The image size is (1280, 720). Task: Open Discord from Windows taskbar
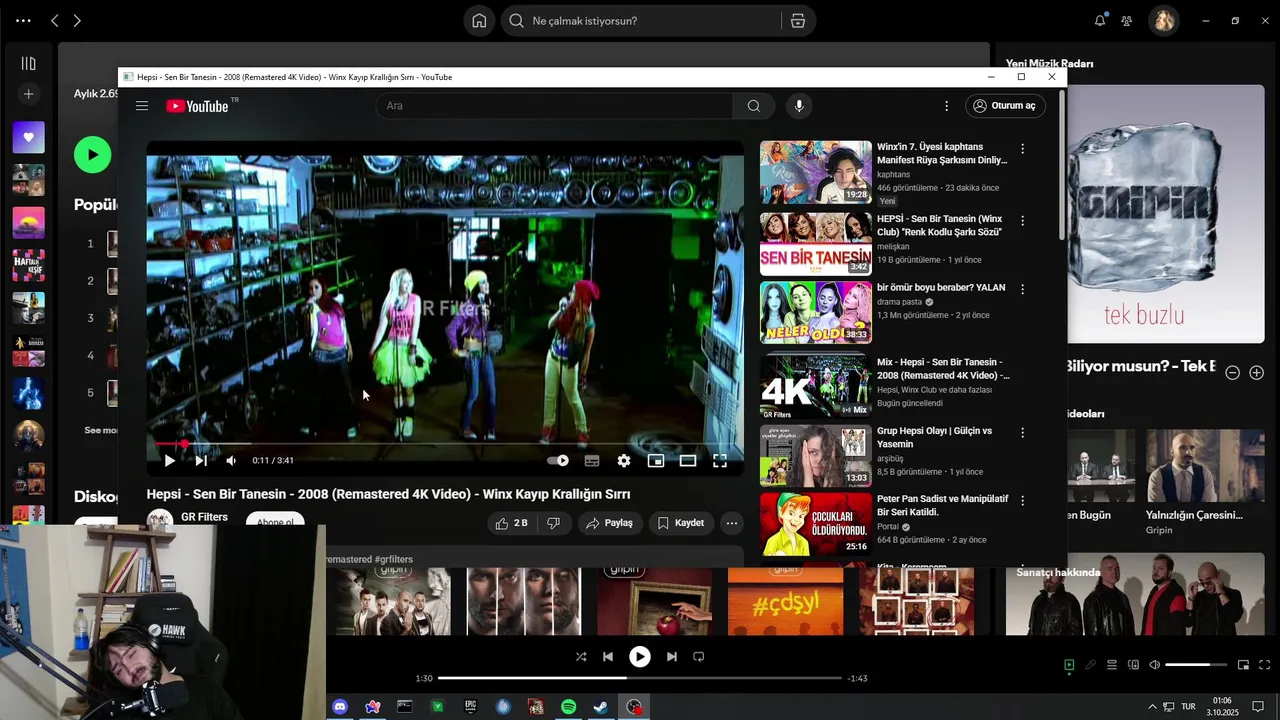340,707
